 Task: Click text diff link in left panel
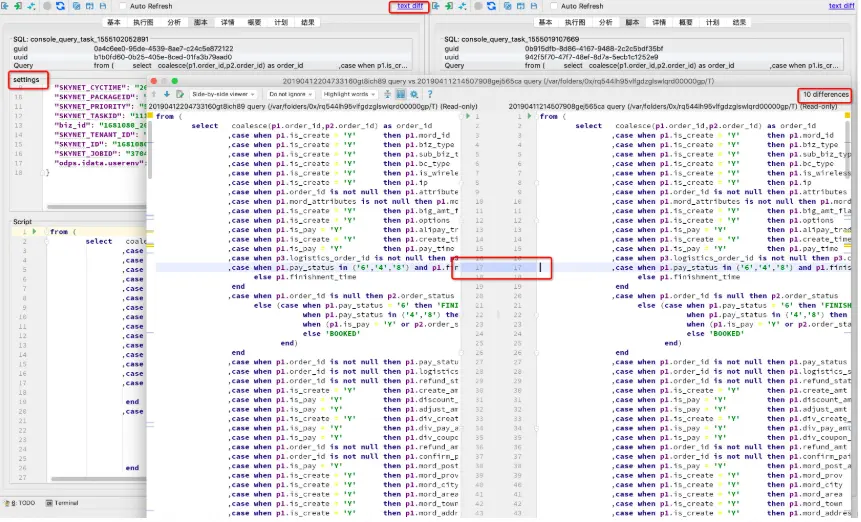410,6
